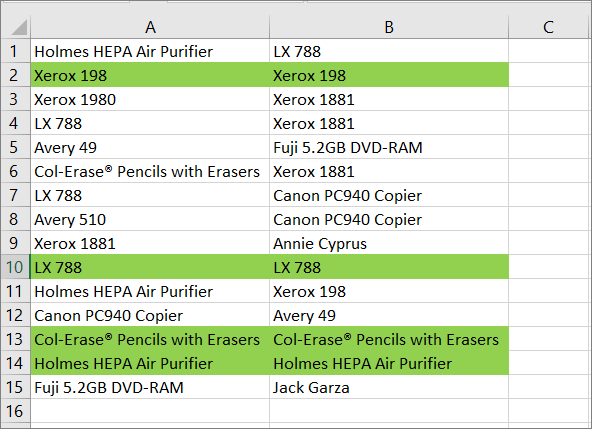Select highlighted cell B10 LX 788
Screen dimensions: 592x429
click(x=389, y=267)
